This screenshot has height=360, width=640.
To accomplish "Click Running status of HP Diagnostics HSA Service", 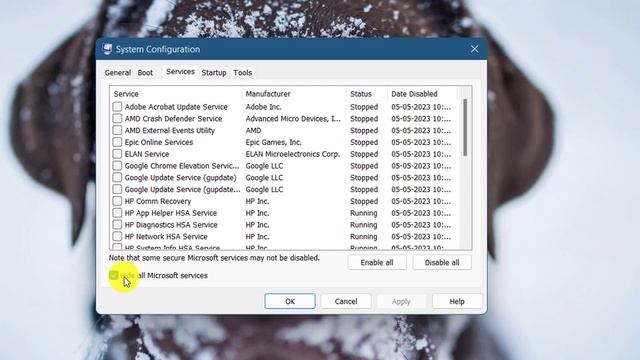I will click(363, 225).
